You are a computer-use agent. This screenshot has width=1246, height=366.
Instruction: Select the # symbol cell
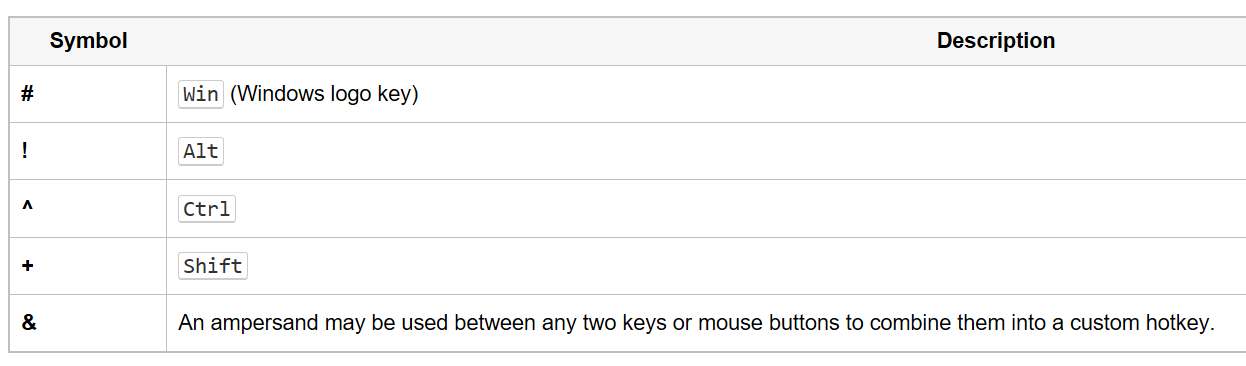tap(88, 94)
